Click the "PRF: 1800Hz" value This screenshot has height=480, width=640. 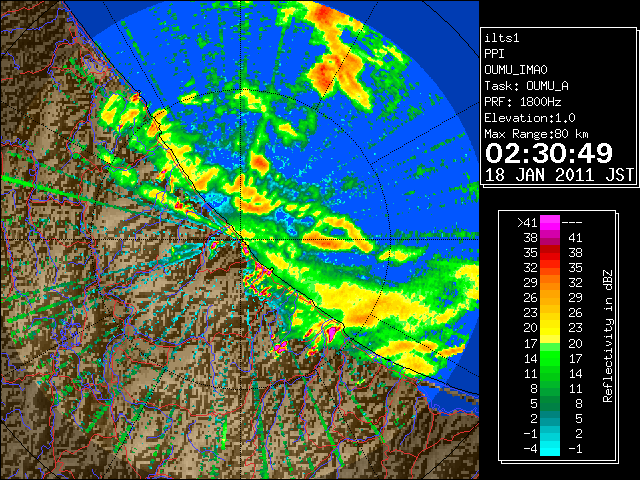pos(523,102)
